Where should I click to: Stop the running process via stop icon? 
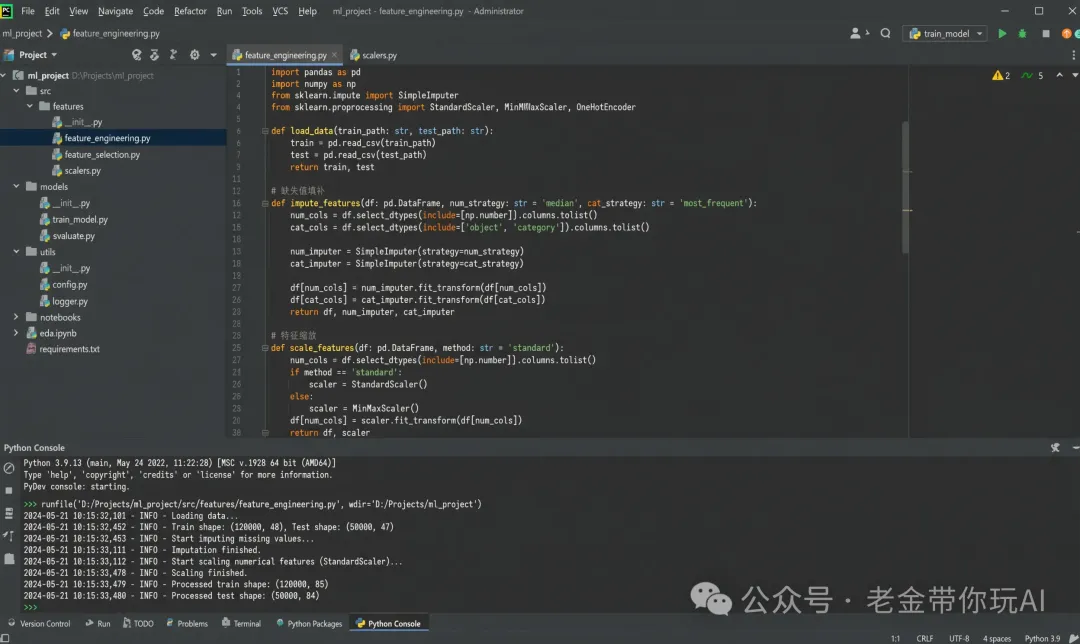point(1046,34)
